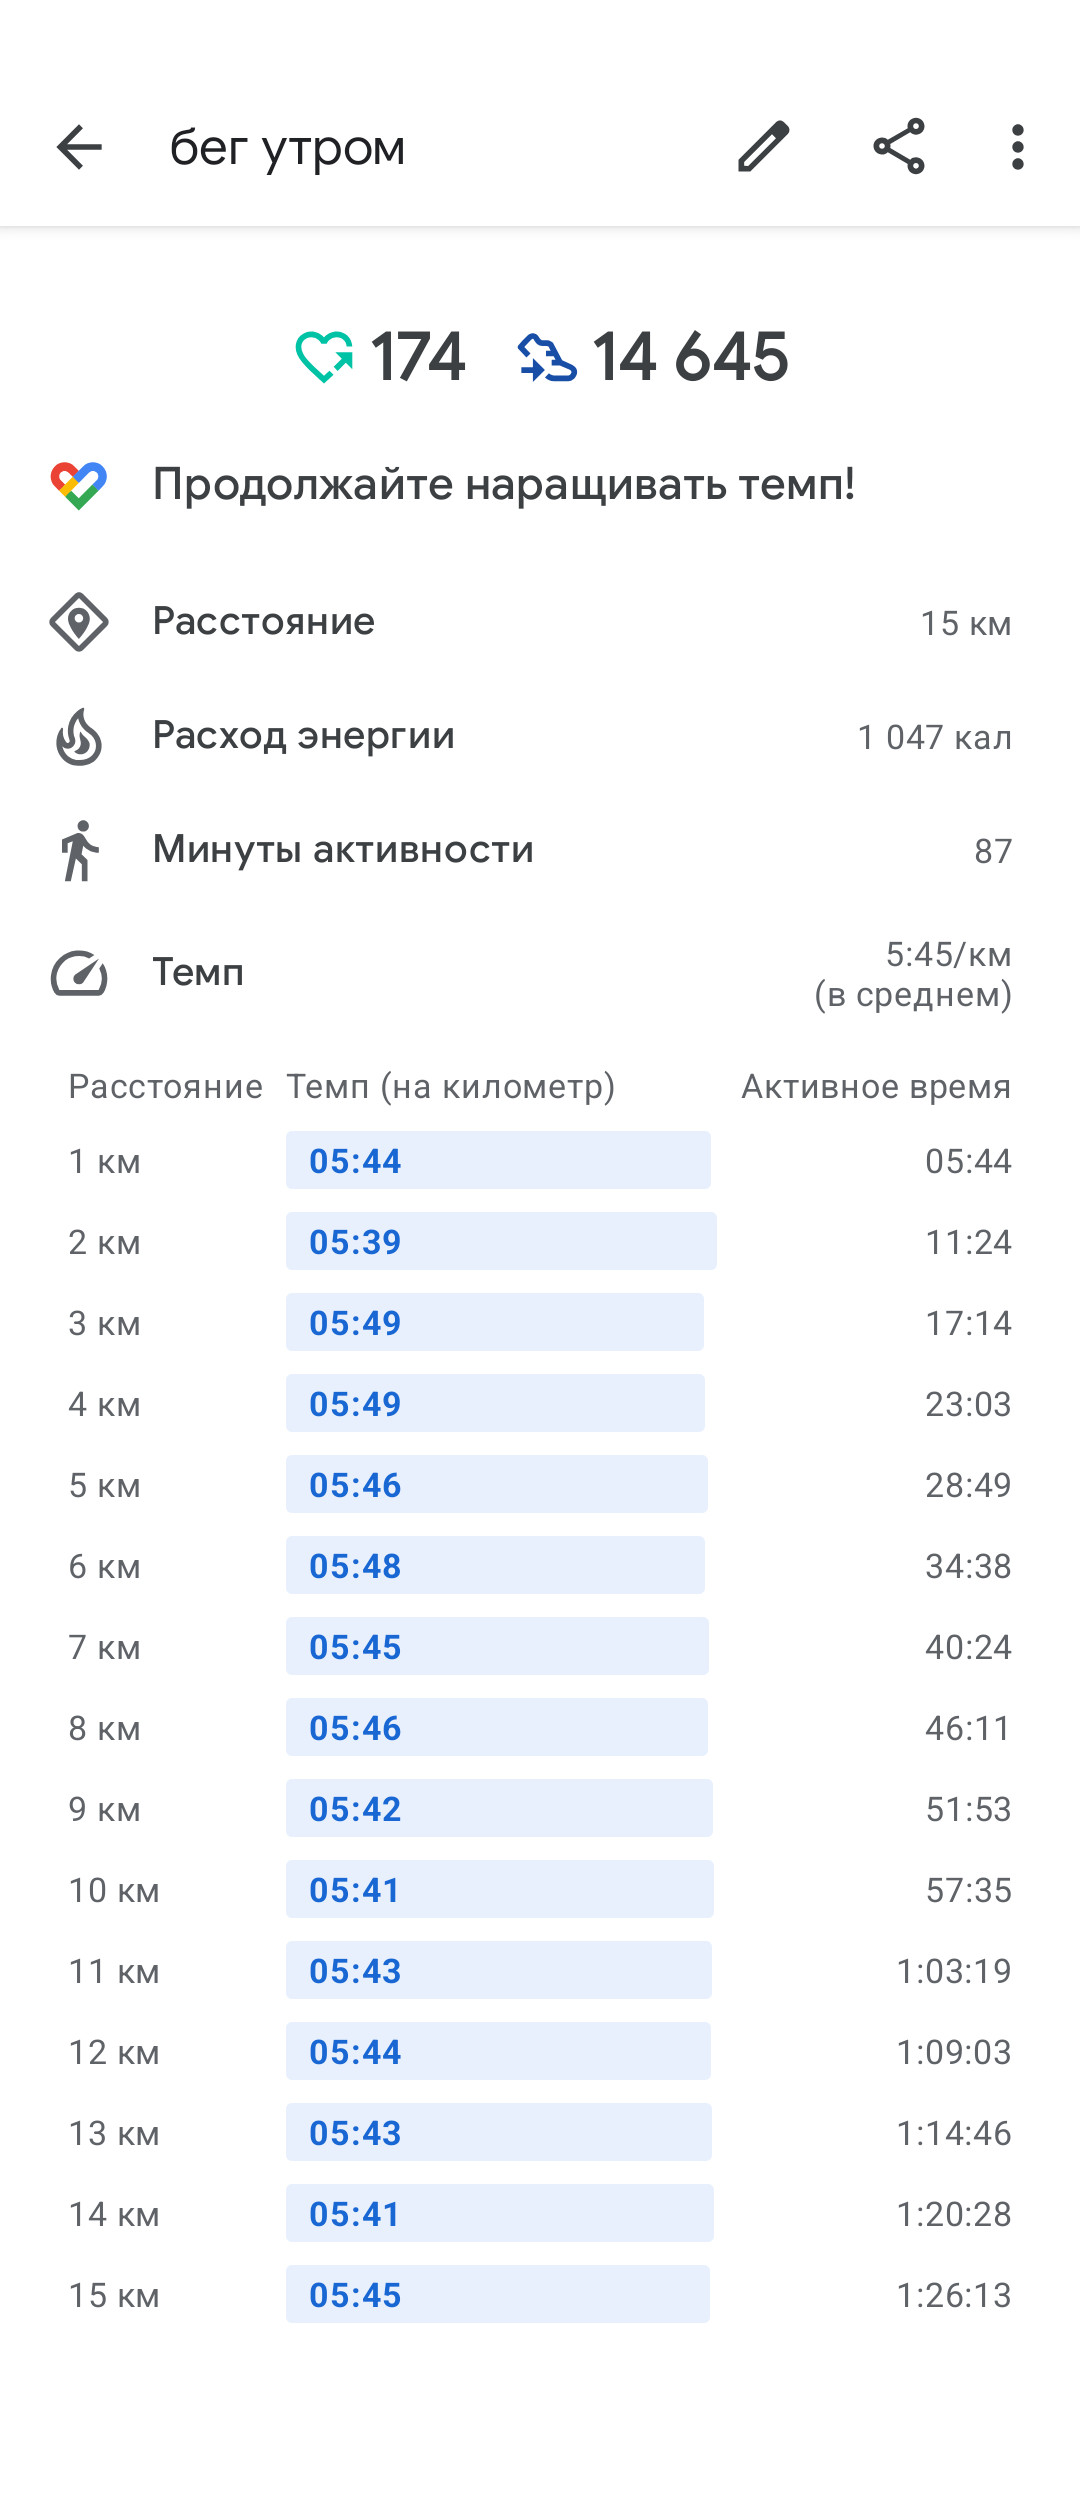Image resolution: width=1080 pixels, height=2520 pixels.
Task: Tap the 'Продолжайте наращивать темп!' message
Action: pos(504,484)
